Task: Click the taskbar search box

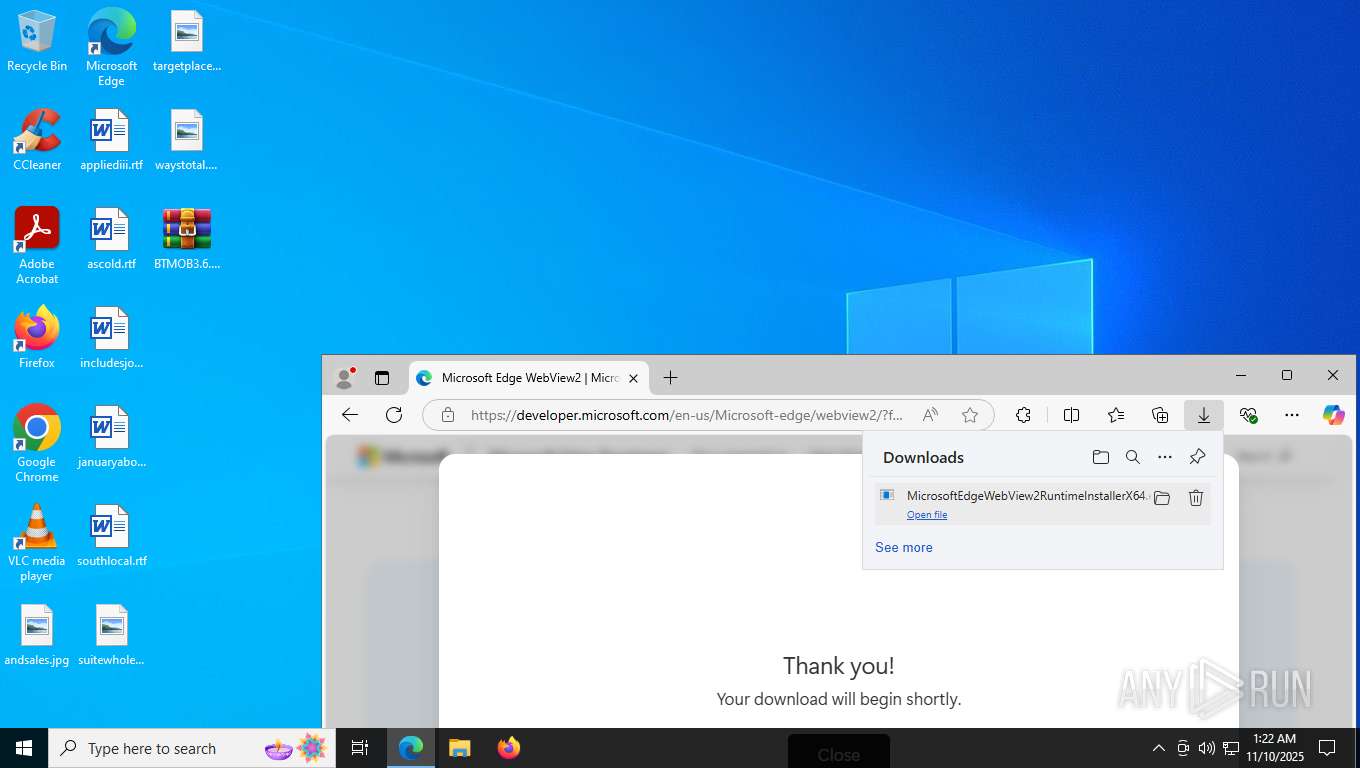Action: 190,748
